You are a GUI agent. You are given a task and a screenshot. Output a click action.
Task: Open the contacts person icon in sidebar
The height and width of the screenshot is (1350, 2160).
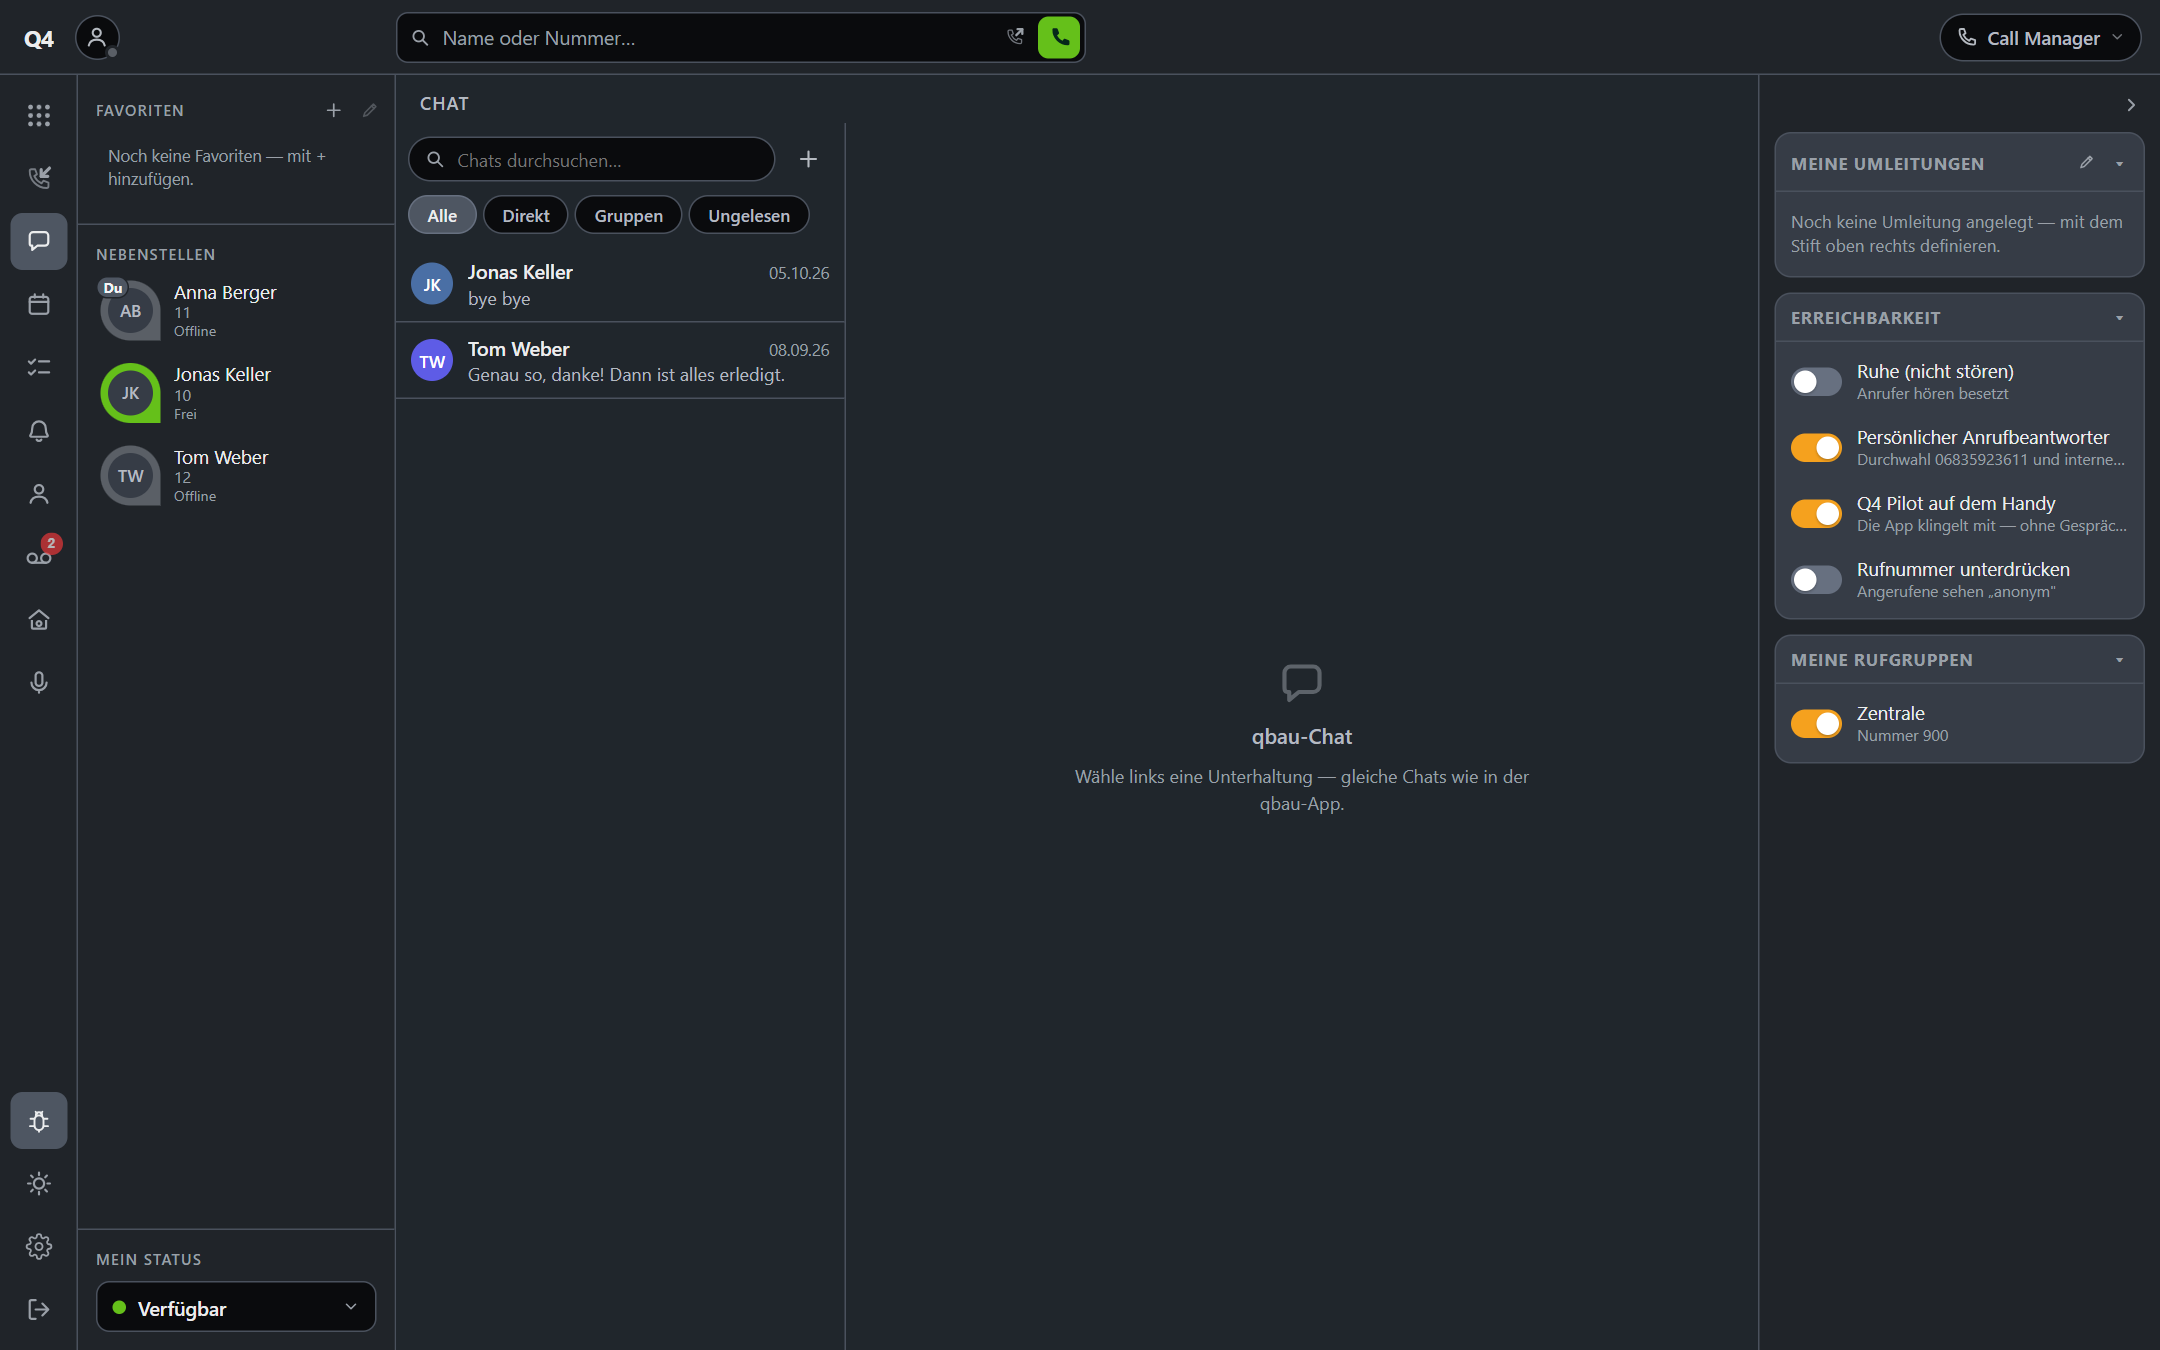pyautogui.click(x=39, y=494)
